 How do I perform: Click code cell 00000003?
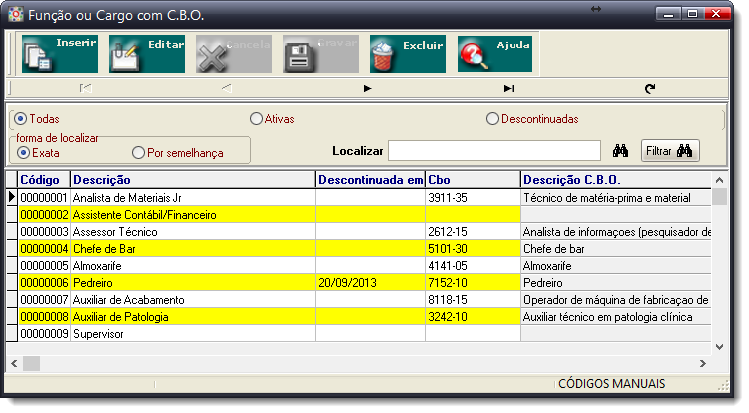coord(44,232)
